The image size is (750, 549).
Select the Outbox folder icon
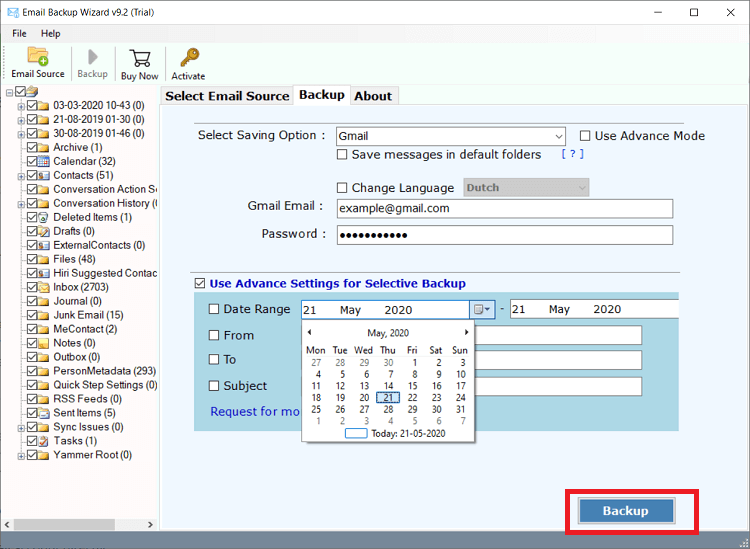coord(44,357)
